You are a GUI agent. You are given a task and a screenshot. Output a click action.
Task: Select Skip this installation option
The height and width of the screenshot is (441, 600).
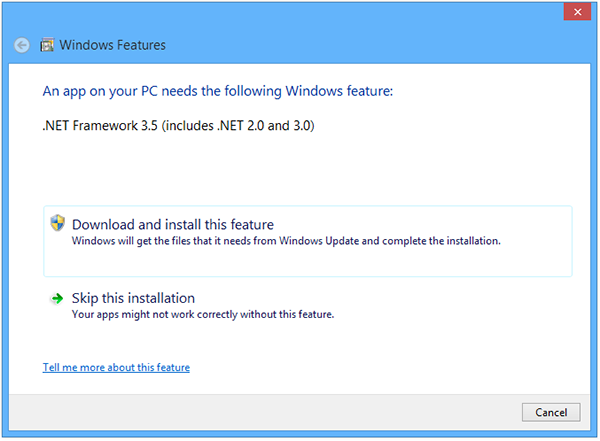[x=308, y=307]
